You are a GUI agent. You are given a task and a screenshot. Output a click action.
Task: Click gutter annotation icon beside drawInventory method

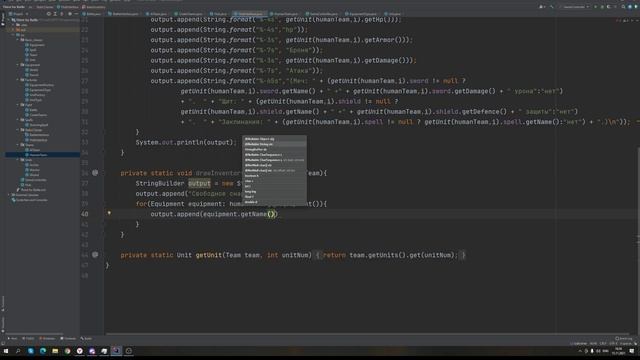pos(95,173)
